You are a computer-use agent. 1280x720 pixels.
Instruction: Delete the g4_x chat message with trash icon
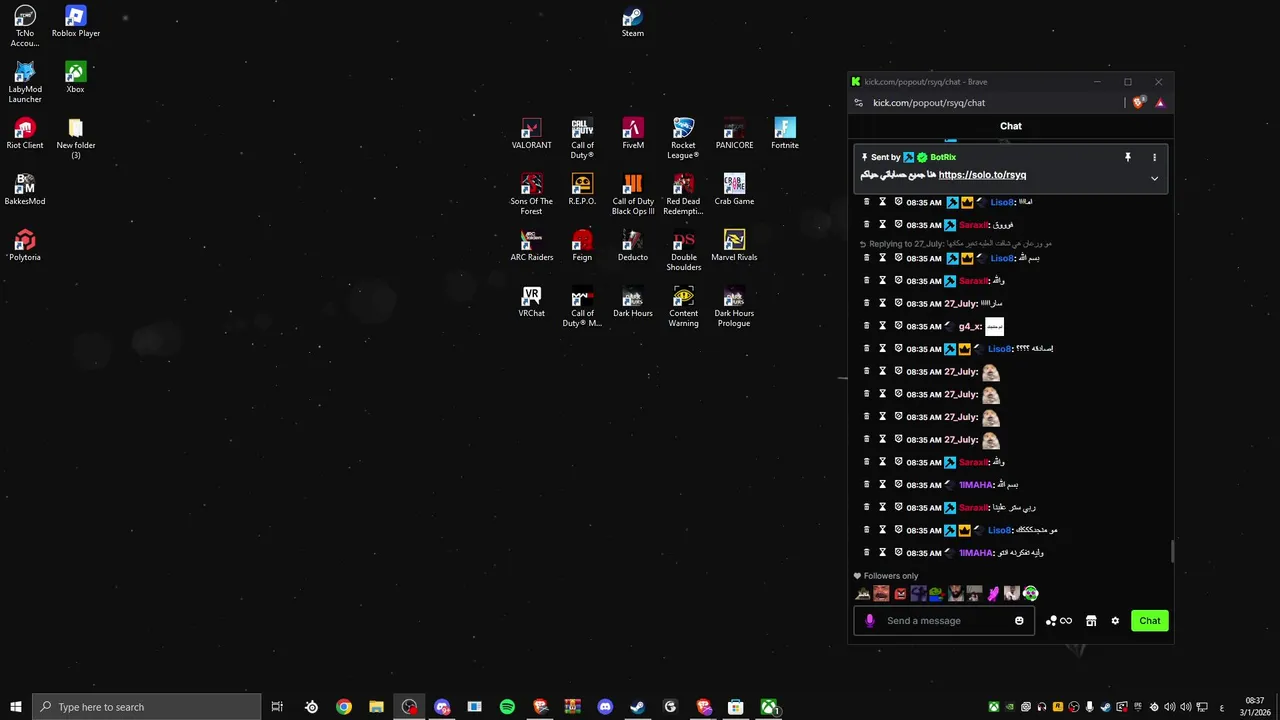pos(867,326)
